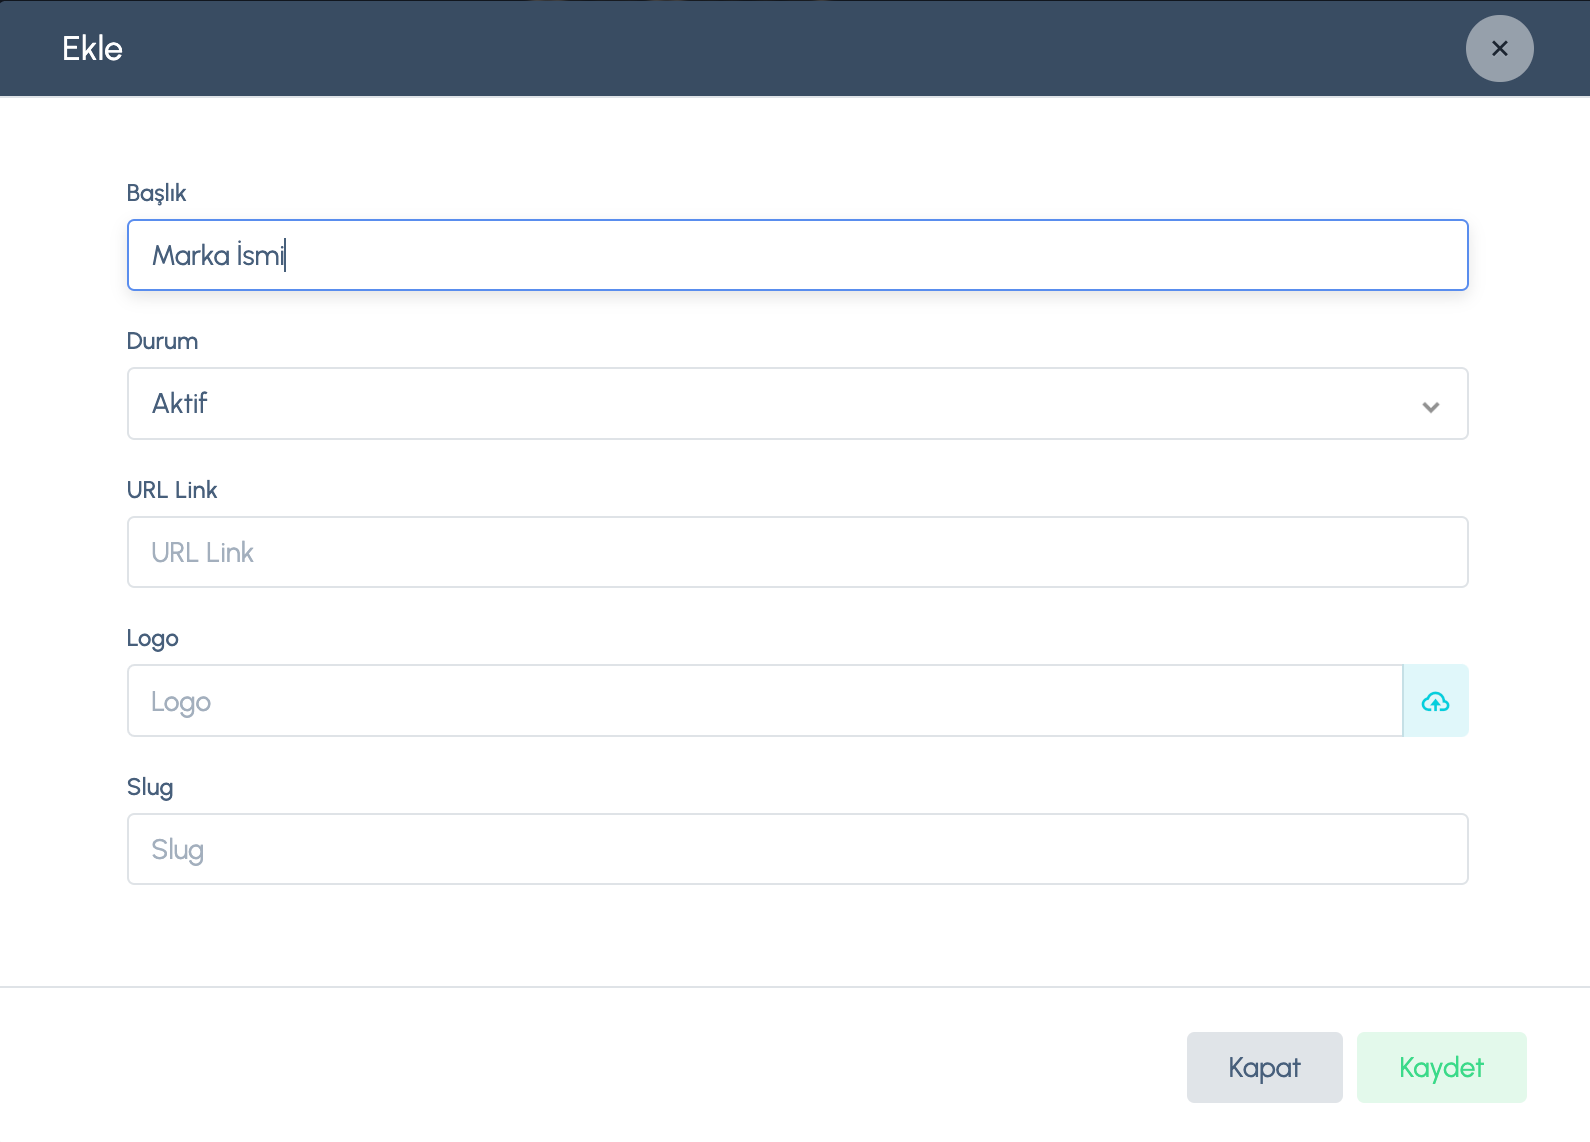Click the URL Link label above input
The width and height of the screenshot is (1590, 1142).
172,490
